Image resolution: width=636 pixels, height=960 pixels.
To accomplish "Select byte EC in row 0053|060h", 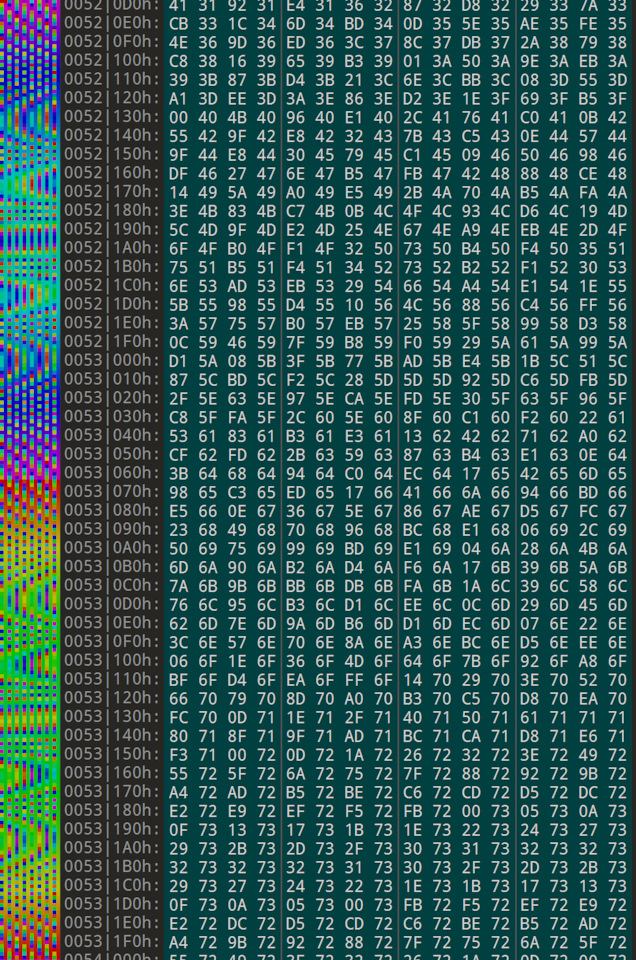I will (x=413, y=474).
